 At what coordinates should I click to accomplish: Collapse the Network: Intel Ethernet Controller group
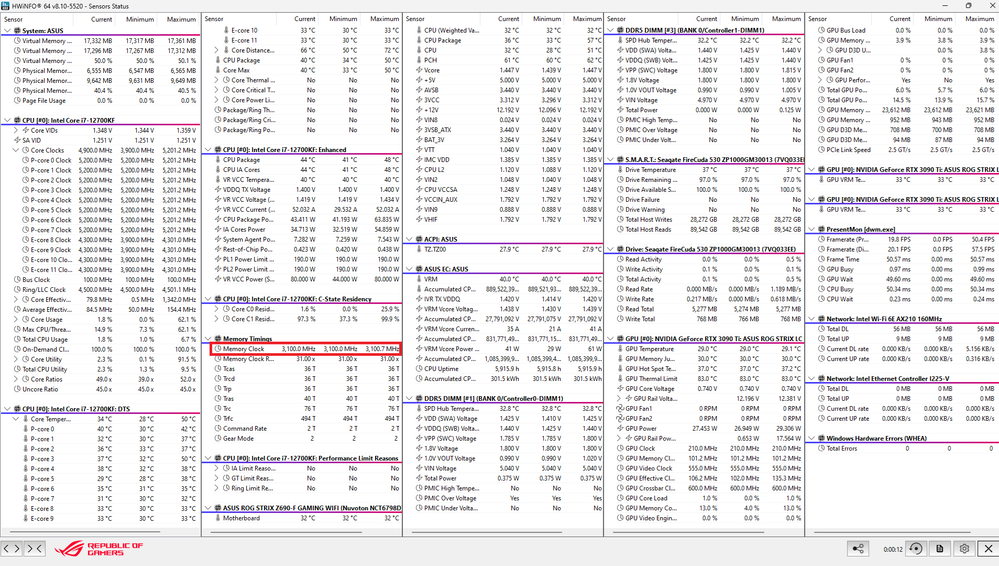pos(812,379)
